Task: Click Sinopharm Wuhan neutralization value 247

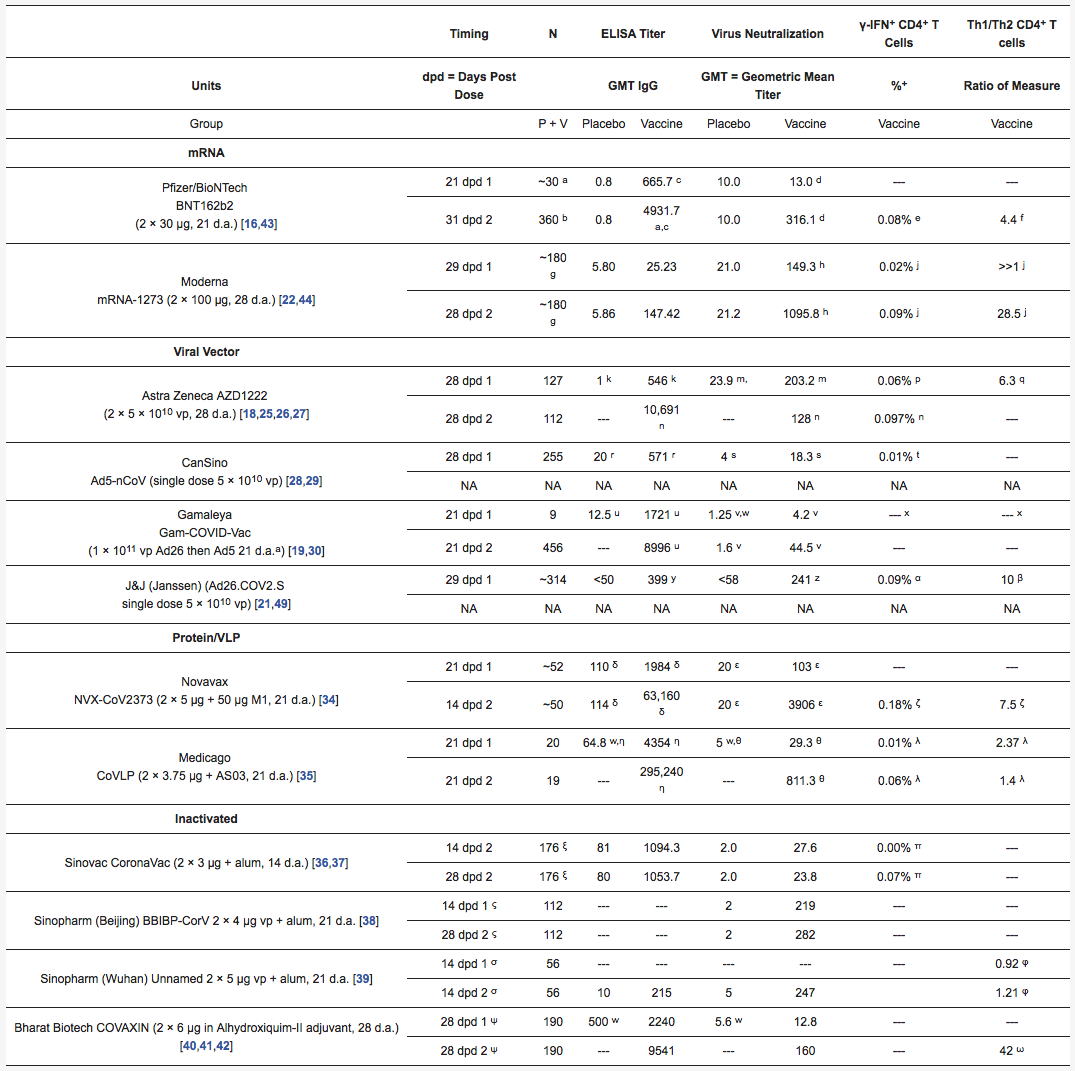Action: [805, 993]
